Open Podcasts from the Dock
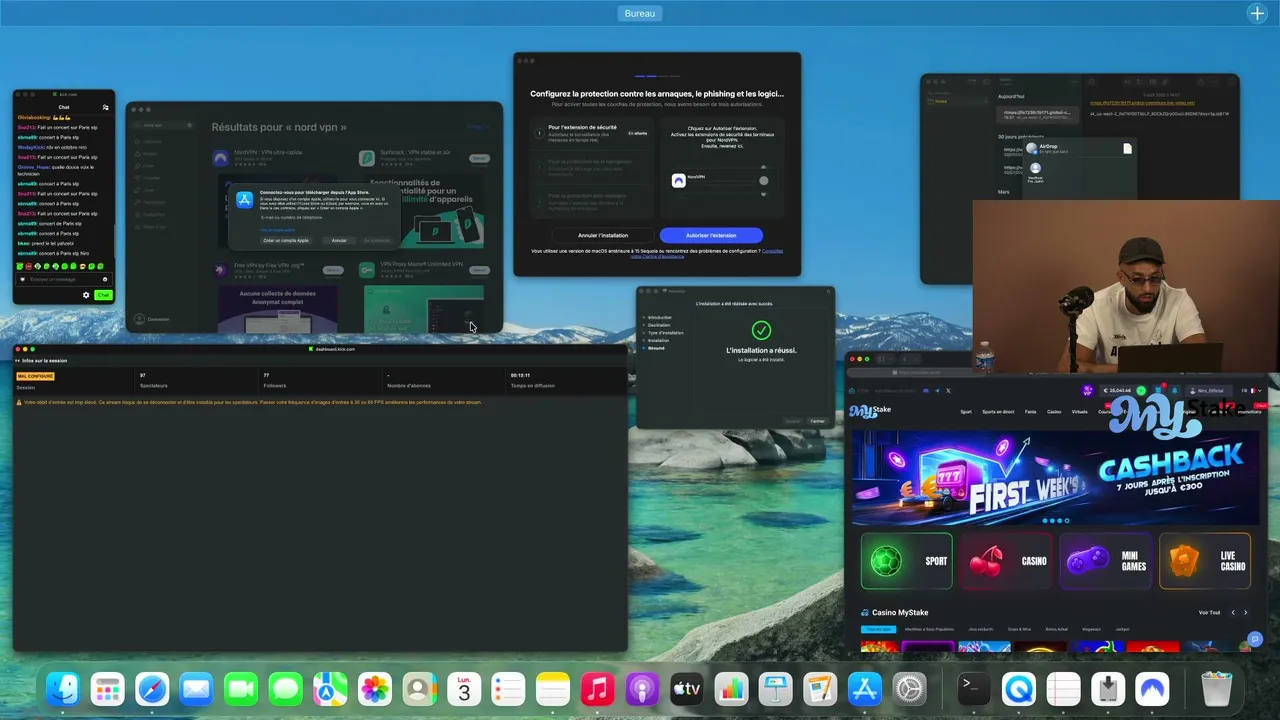 [642, 689]
